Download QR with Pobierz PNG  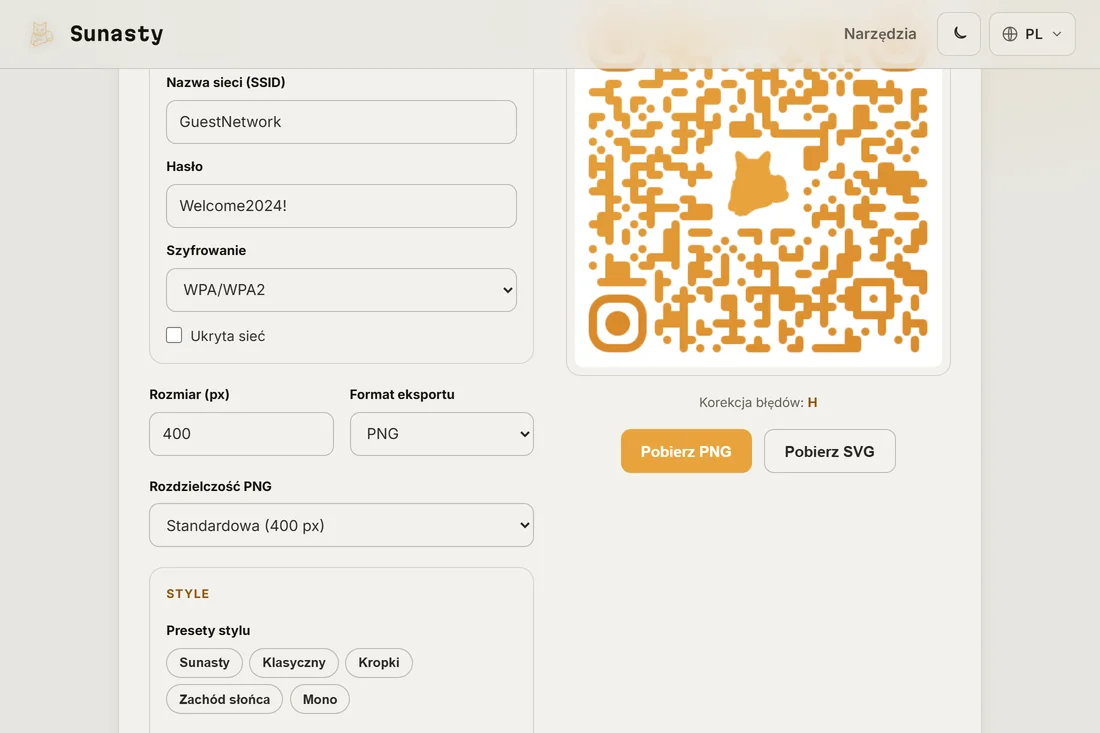686,451
